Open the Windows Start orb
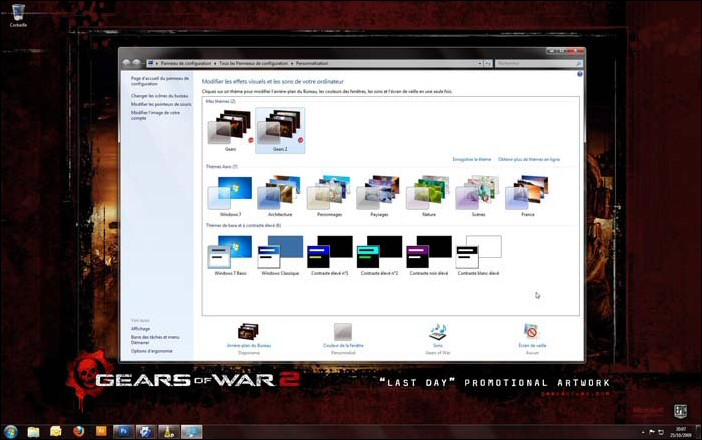The image size is (702, 440). pyautogui.click(x=10, y=431)
